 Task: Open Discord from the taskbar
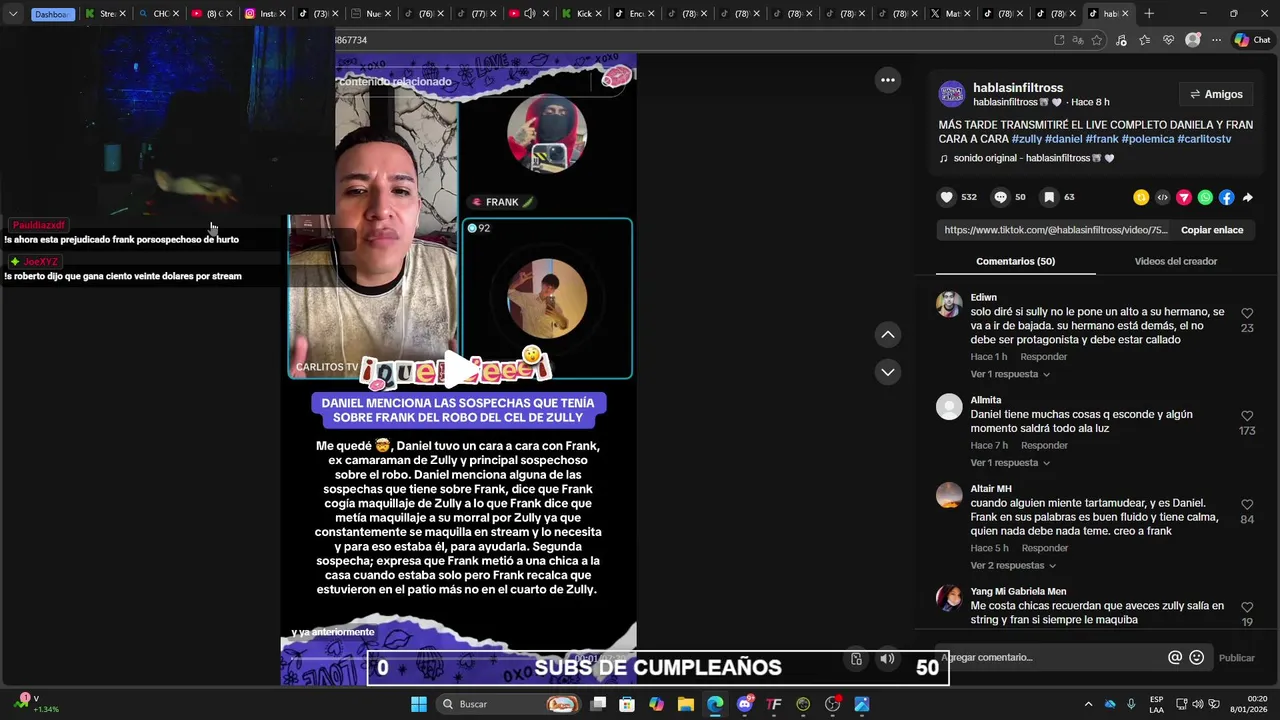point(744,704)
